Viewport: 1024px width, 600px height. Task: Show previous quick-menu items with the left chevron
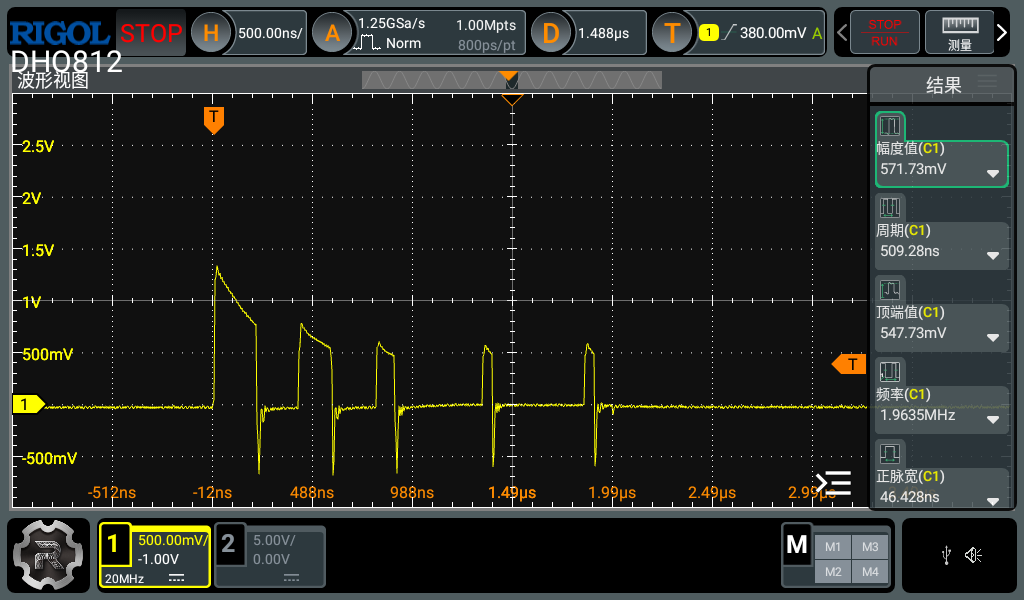842,32
